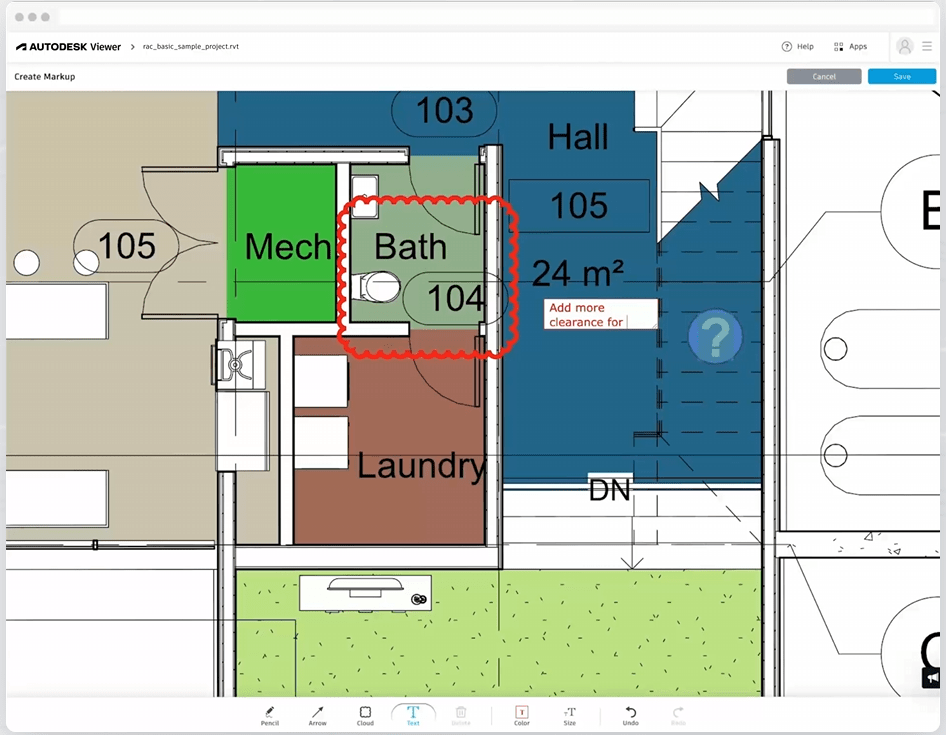
Task: Click the 105 door tag near the entry
Action: (126, 246)
